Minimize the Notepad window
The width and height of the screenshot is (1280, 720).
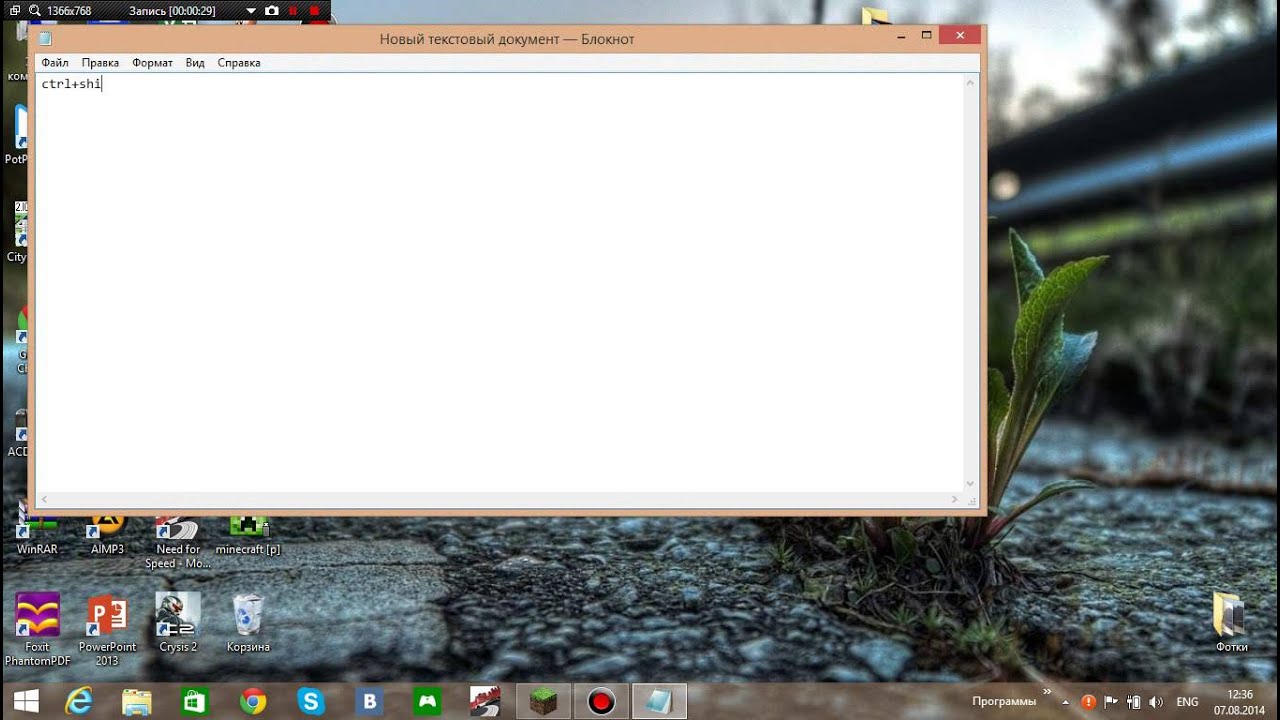901,36
